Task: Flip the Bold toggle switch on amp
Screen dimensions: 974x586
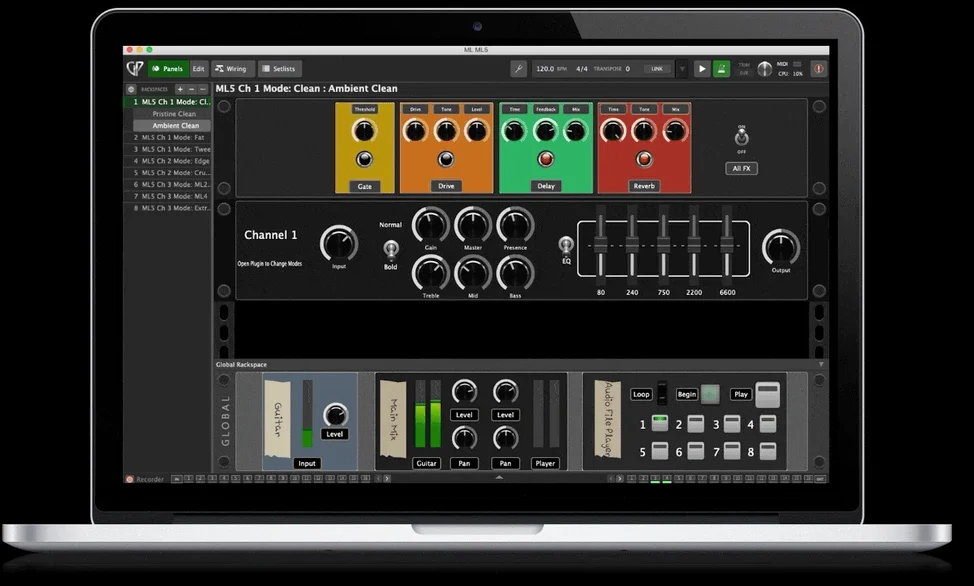Action: coord(390,249)
